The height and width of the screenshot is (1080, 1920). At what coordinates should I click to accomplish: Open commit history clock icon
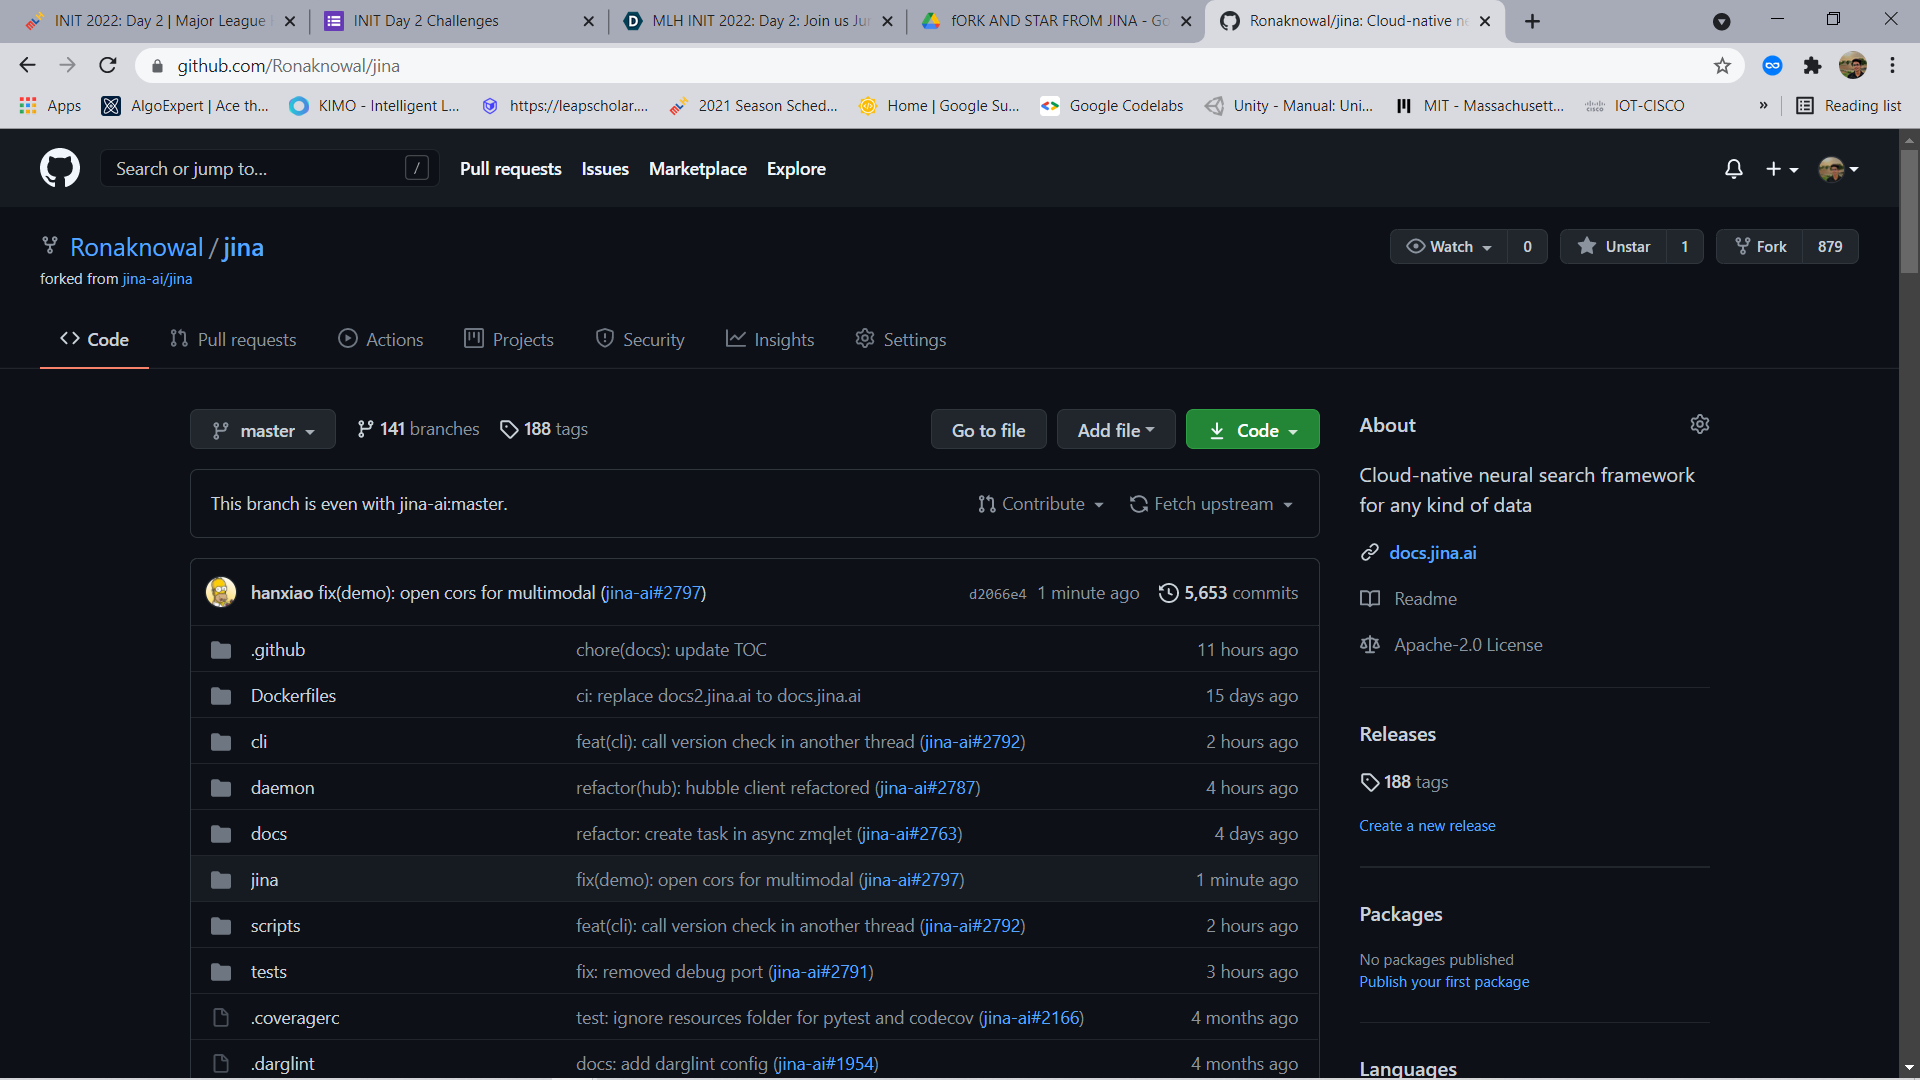tap(1168, 593)
